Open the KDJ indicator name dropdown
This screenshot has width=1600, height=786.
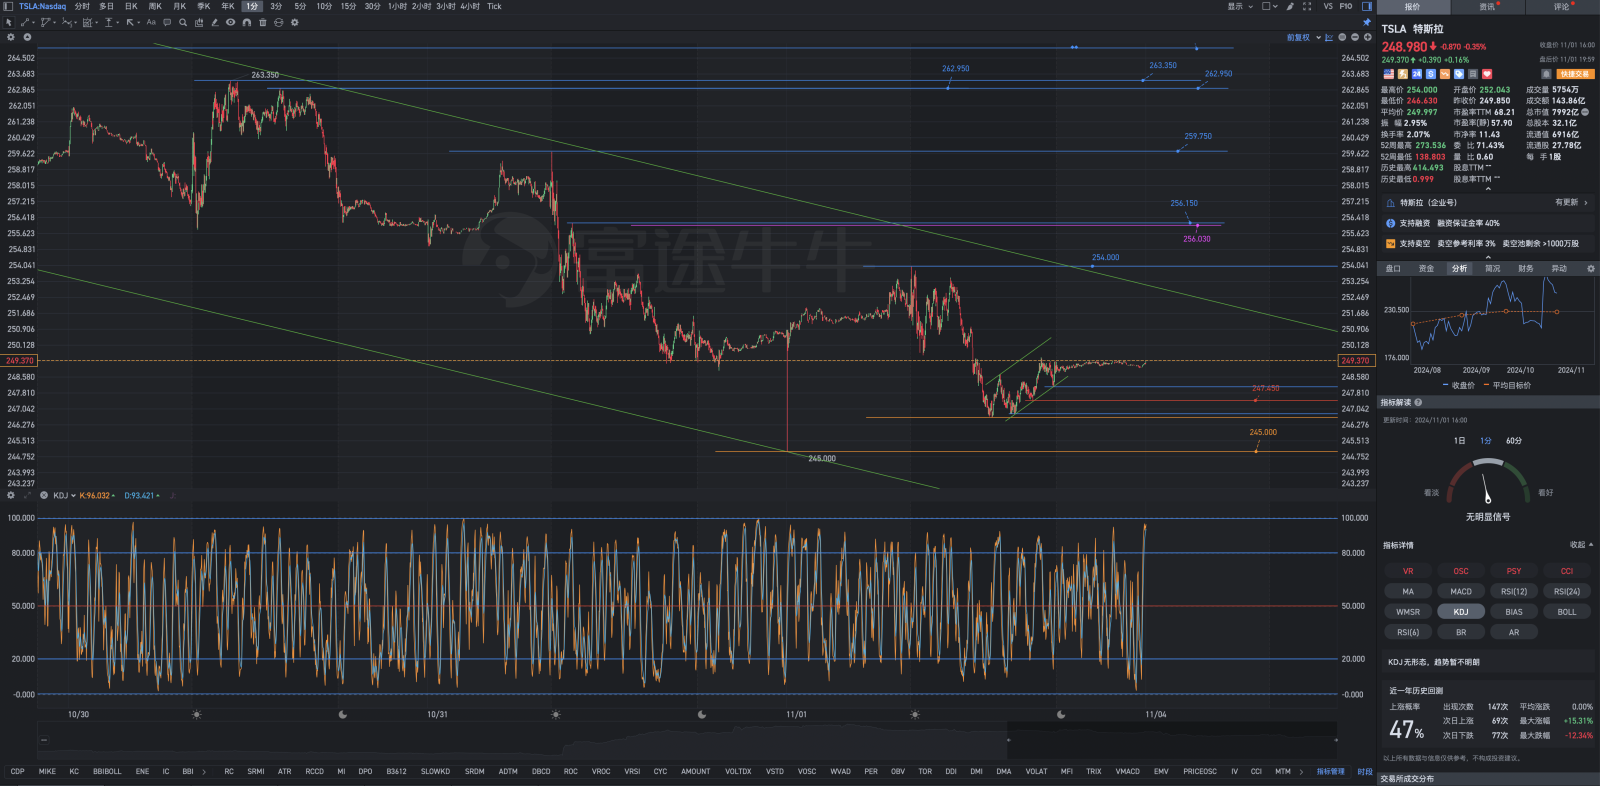pyautogui.click(x=65, y=495)
